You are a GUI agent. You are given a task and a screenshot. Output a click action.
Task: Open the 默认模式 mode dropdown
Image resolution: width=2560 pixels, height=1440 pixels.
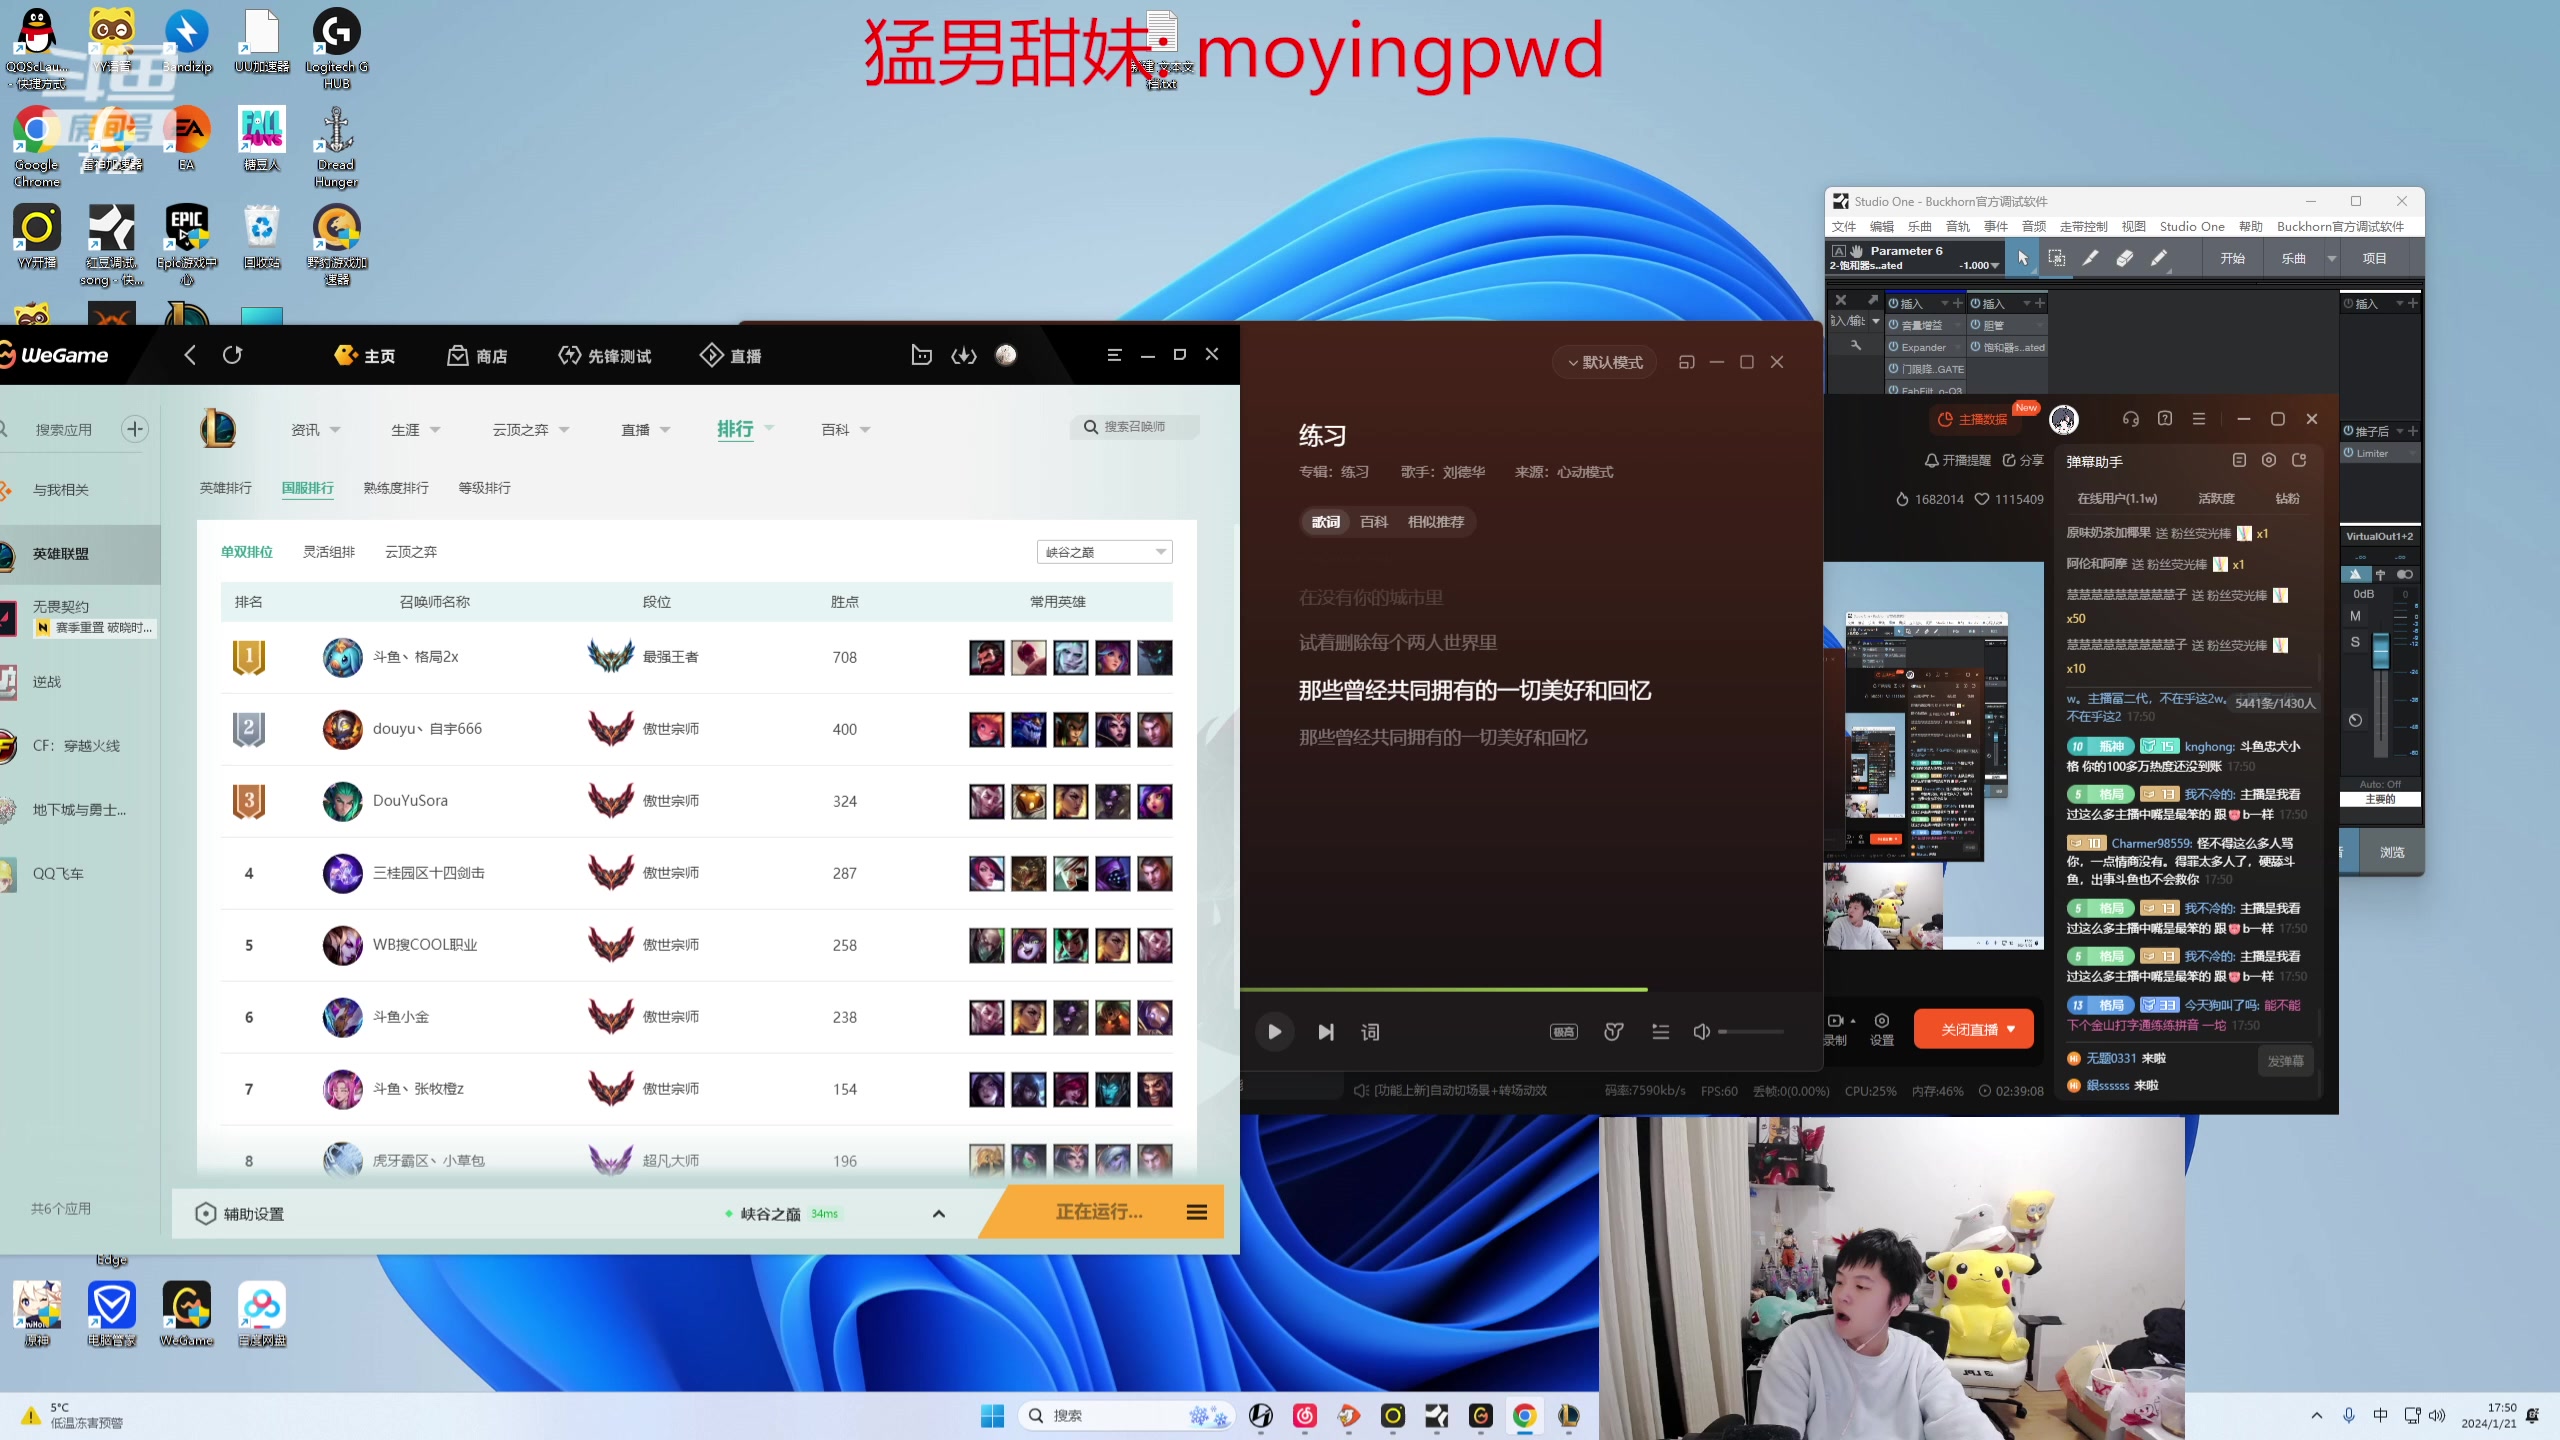tap(1605, 362)
